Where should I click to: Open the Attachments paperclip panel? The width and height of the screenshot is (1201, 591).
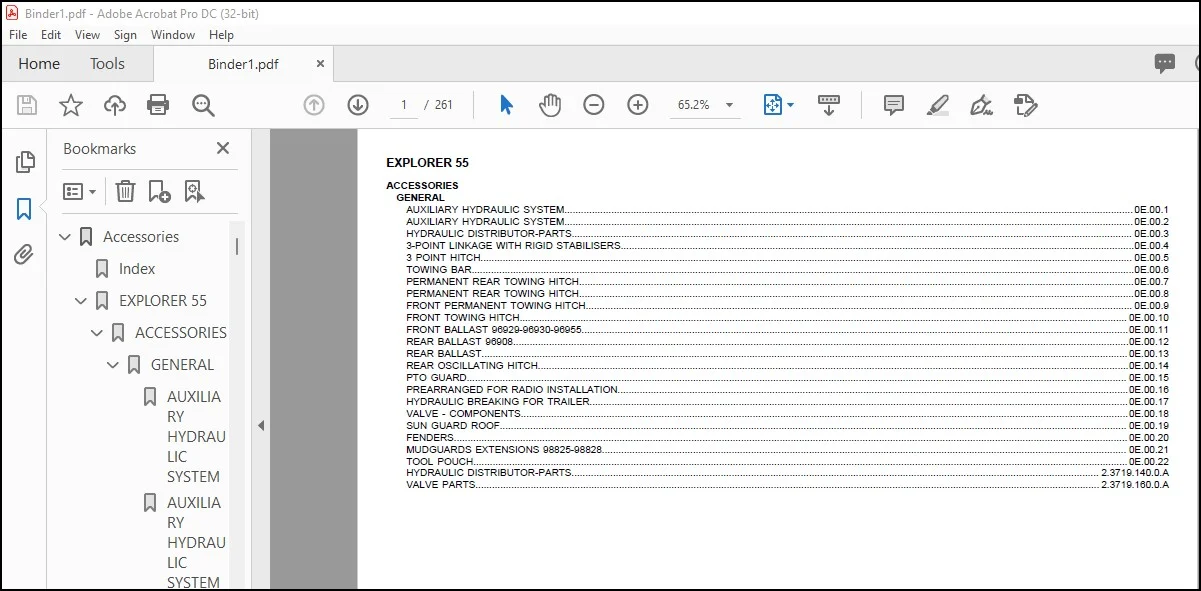24,255
